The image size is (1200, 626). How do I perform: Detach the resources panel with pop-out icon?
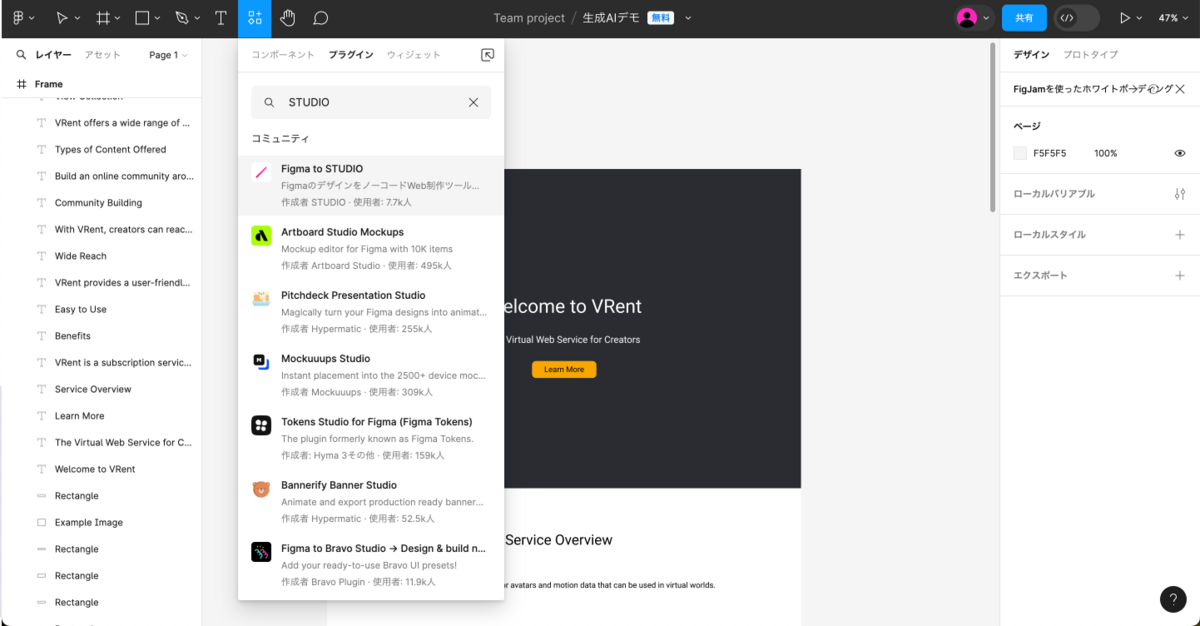pyautogui.click(x=487, y=55)
